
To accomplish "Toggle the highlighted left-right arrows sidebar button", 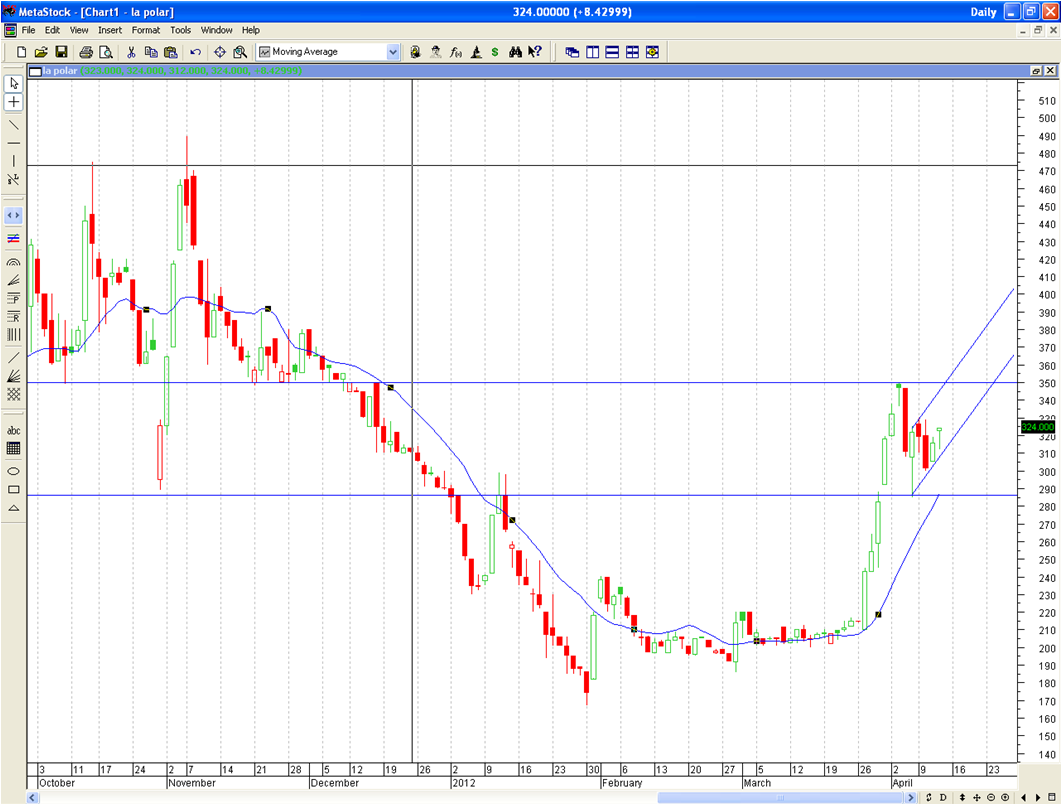I will [14, 215].
